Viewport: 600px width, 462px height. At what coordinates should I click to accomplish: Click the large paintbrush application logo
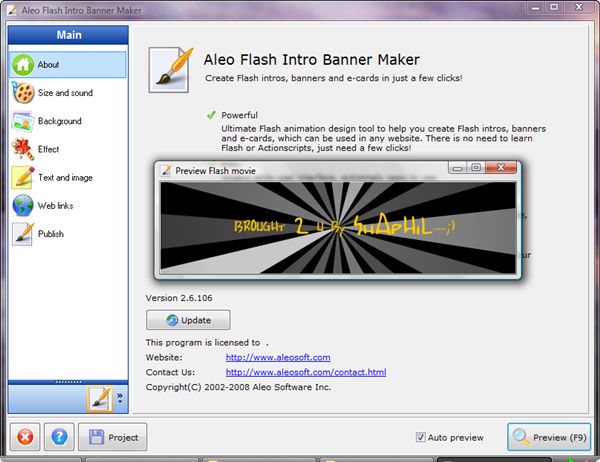tap(170, 70)
